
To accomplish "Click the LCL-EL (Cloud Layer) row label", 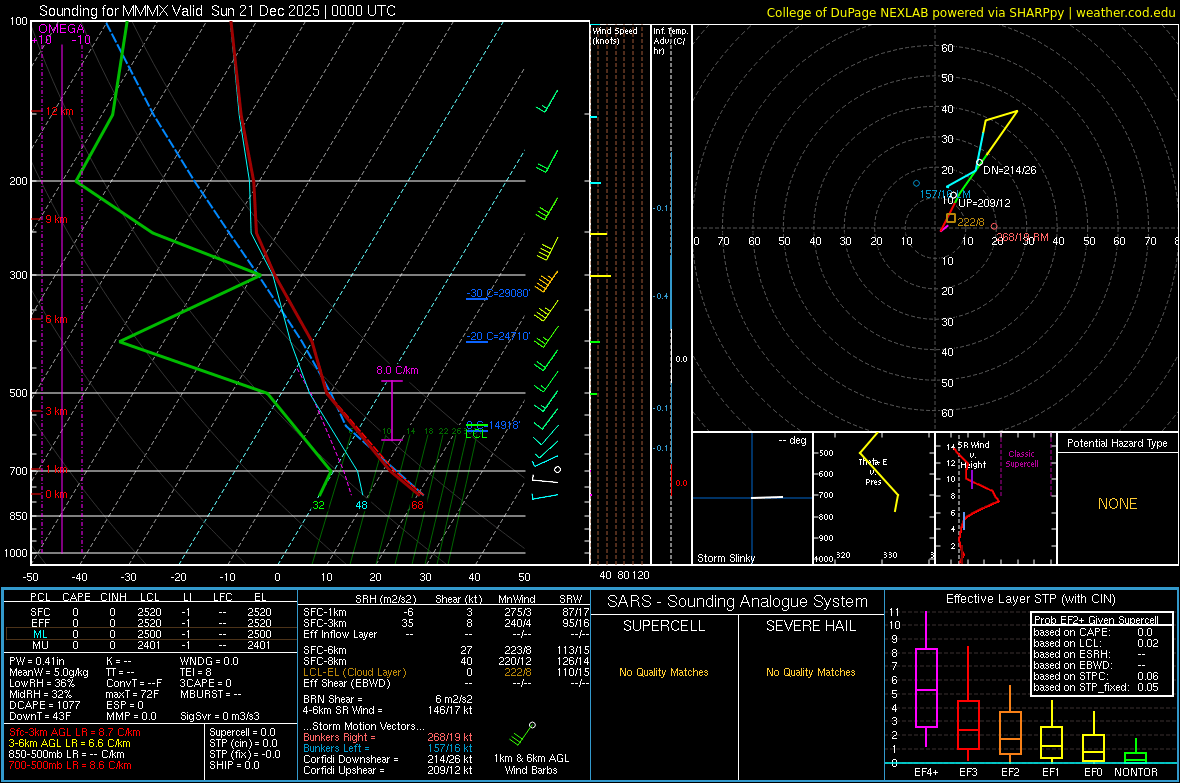I will [354, 672].
